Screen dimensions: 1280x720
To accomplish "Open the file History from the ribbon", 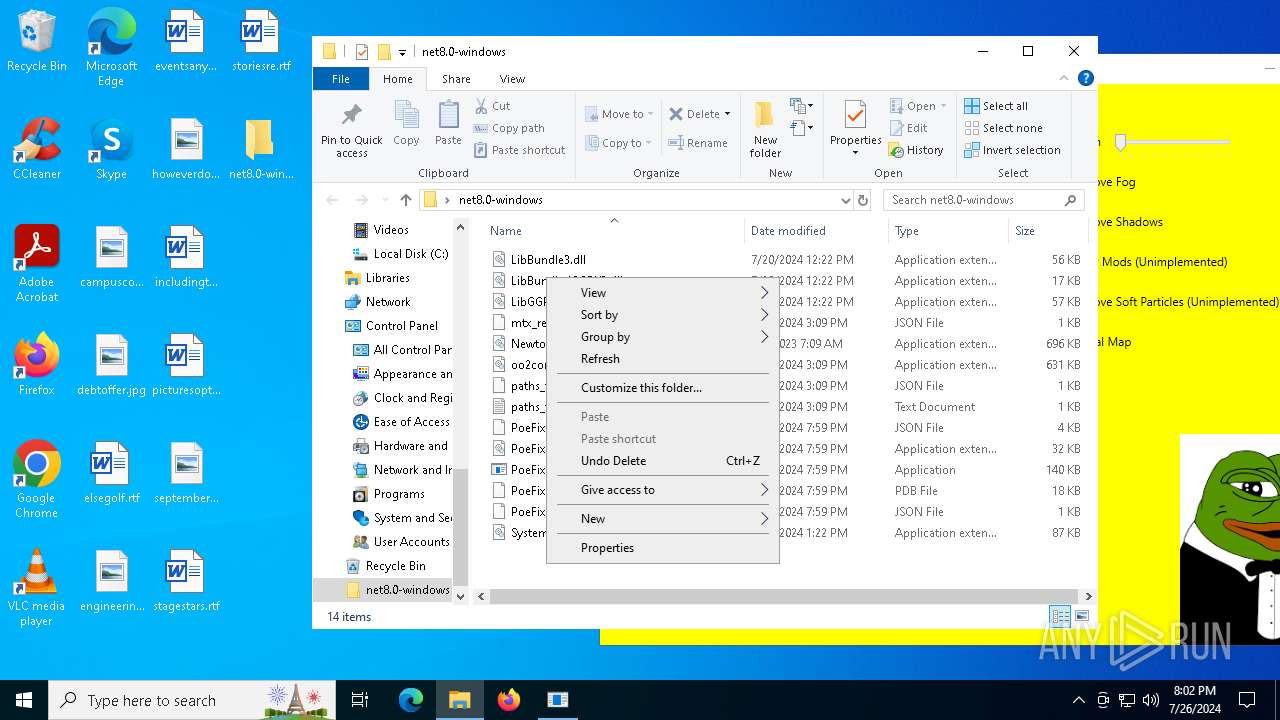I will 916,150.
